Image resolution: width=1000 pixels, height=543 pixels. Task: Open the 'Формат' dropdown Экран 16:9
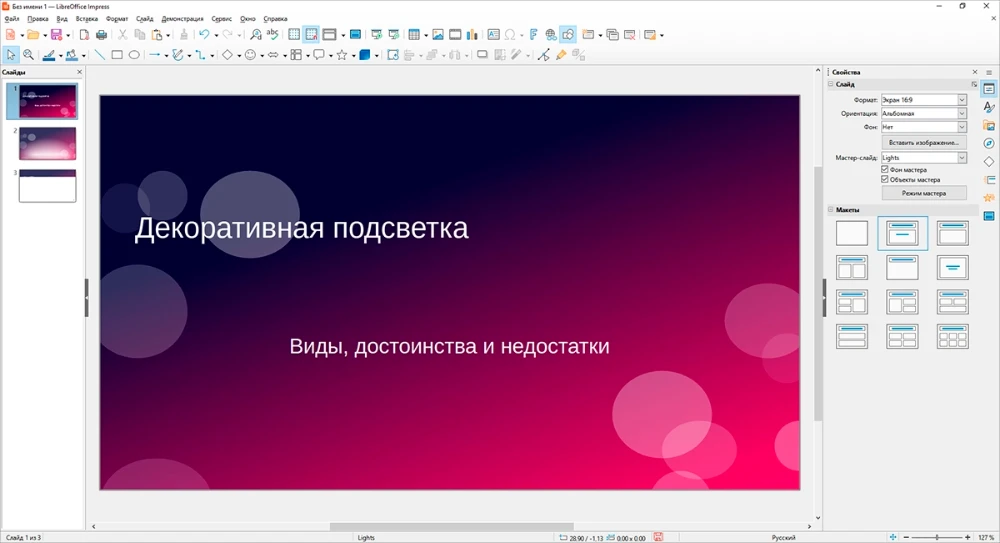(923, 100)
